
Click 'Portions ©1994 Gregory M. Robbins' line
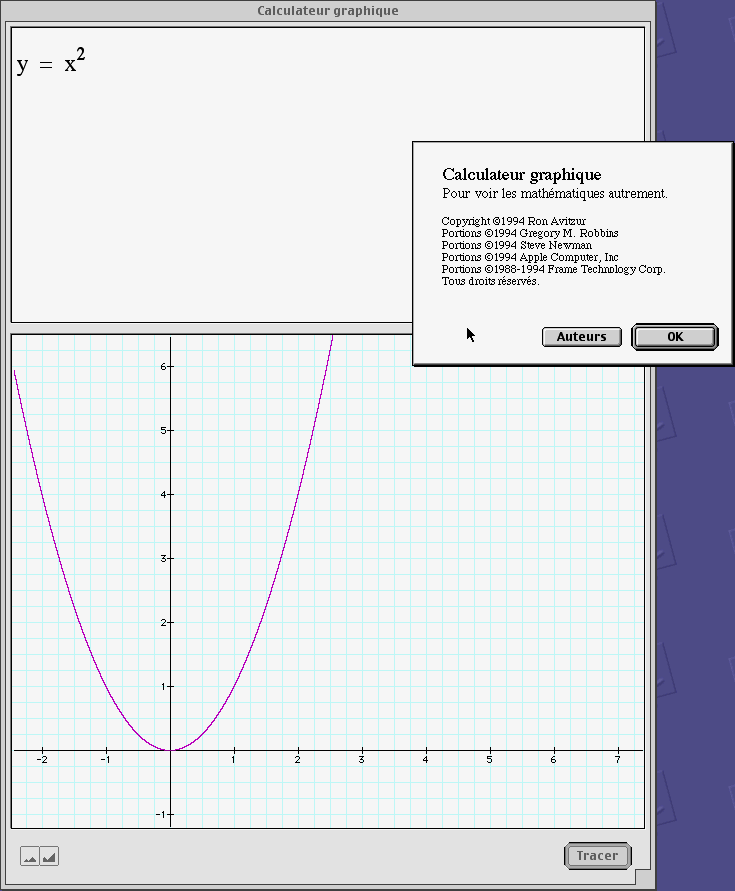pos(530,233)
